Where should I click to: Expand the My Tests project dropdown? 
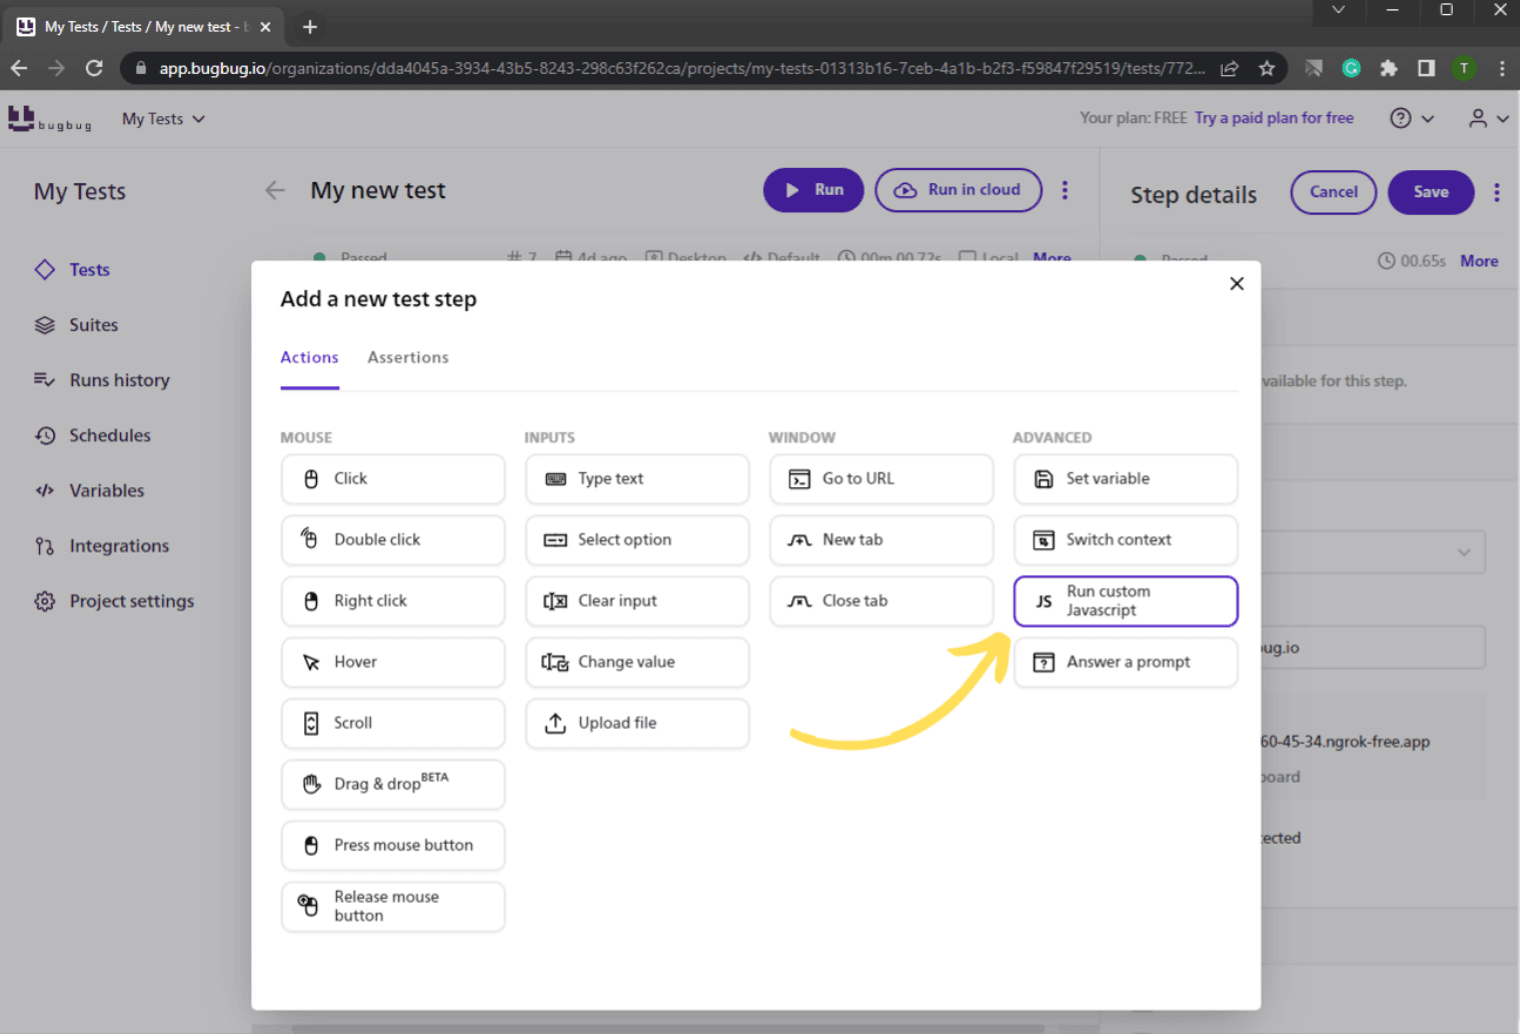(163, 119)
